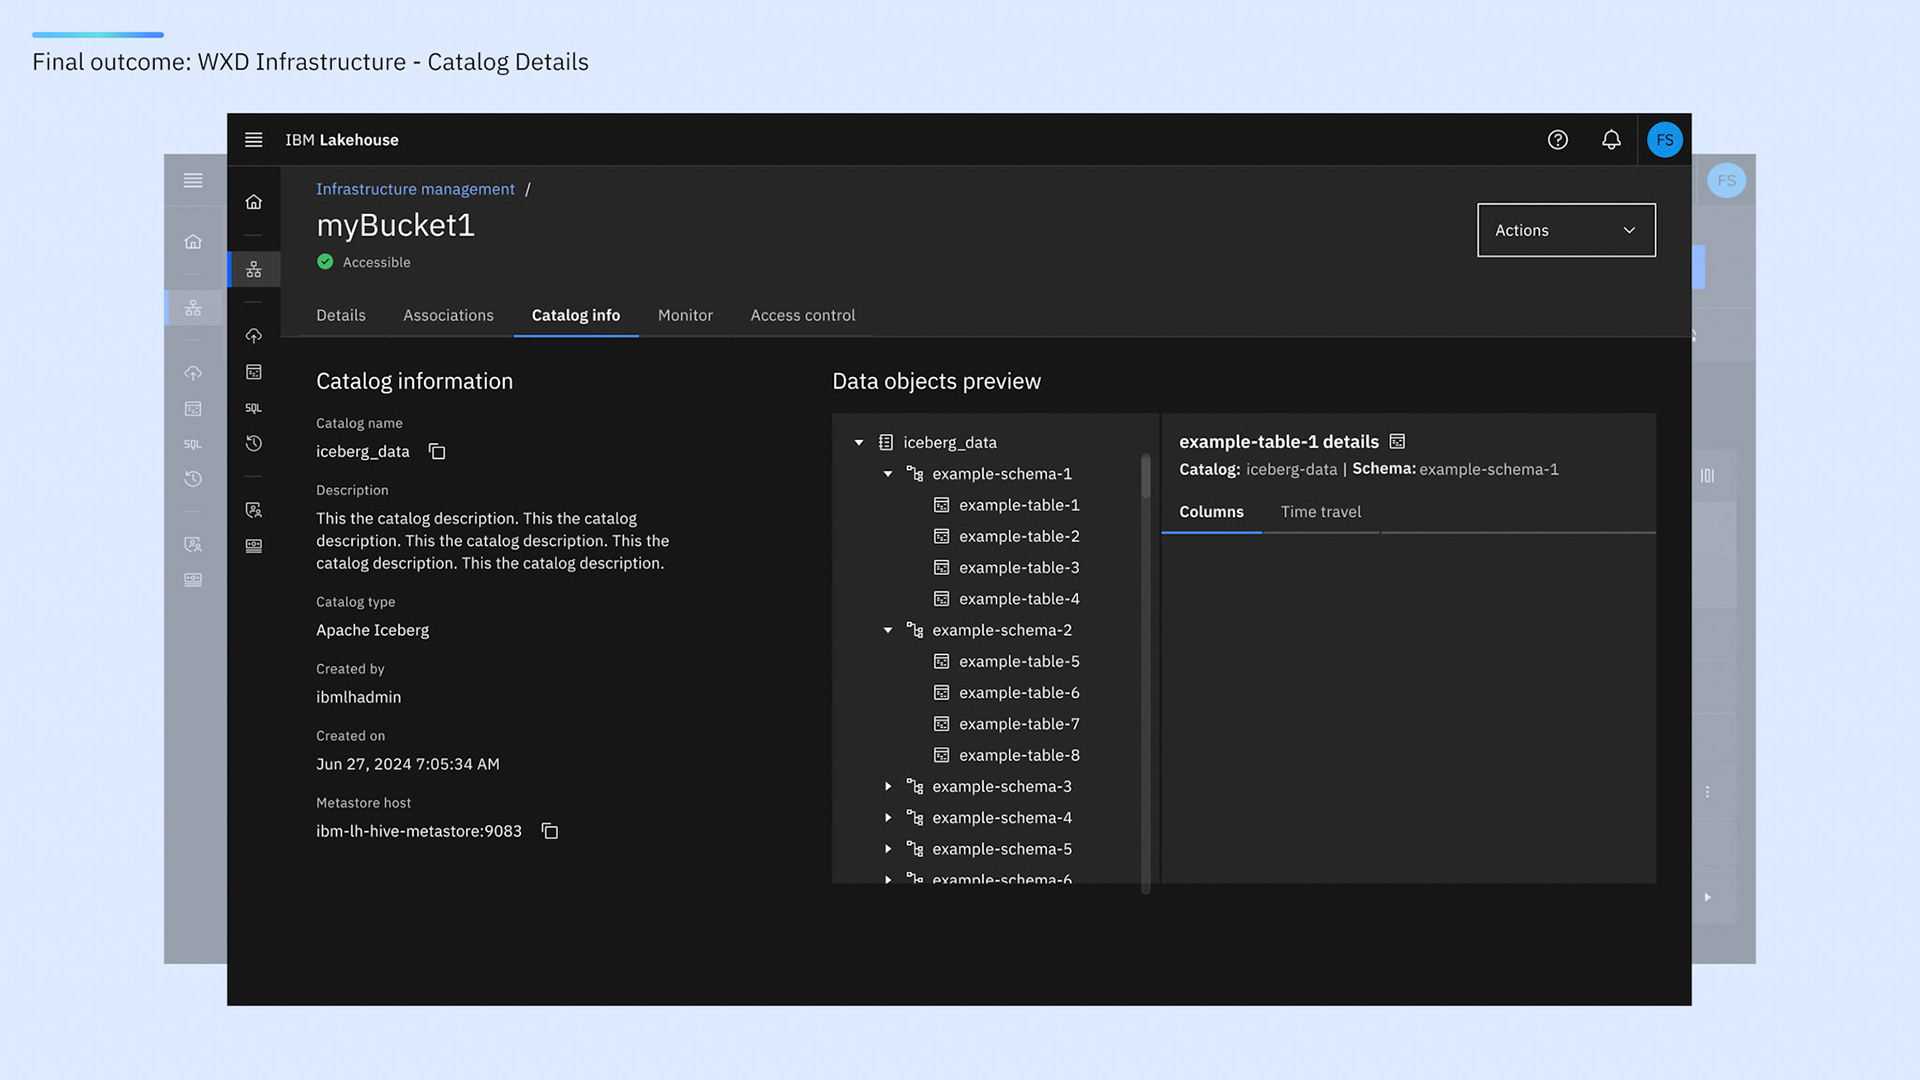
Task: Click the FS user avatar
Action: click(x=1664, y=140)
